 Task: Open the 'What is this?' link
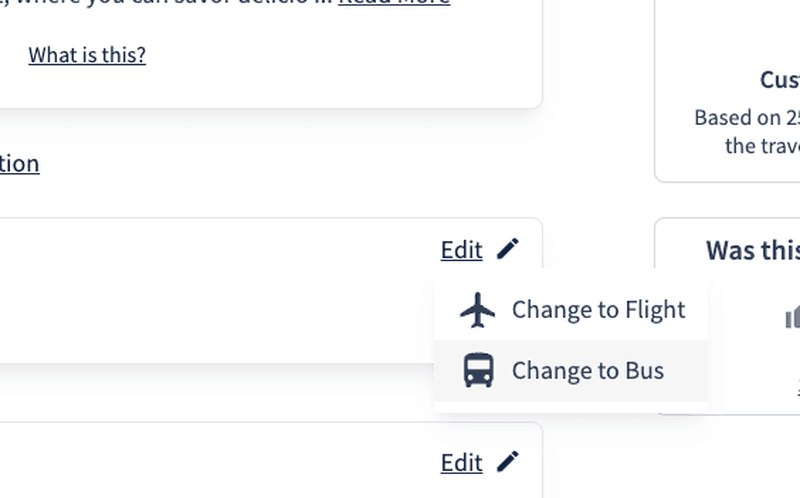87,55
